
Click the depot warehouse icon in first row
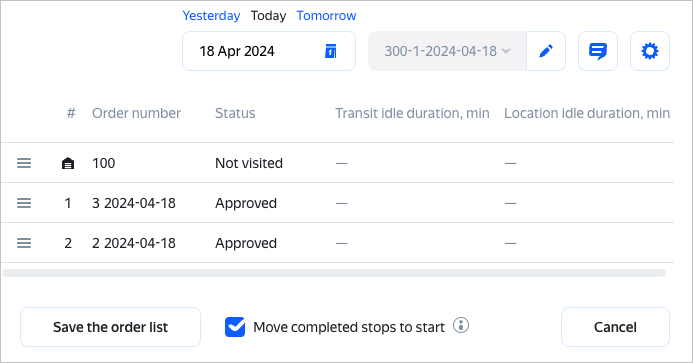coord(68,164)
